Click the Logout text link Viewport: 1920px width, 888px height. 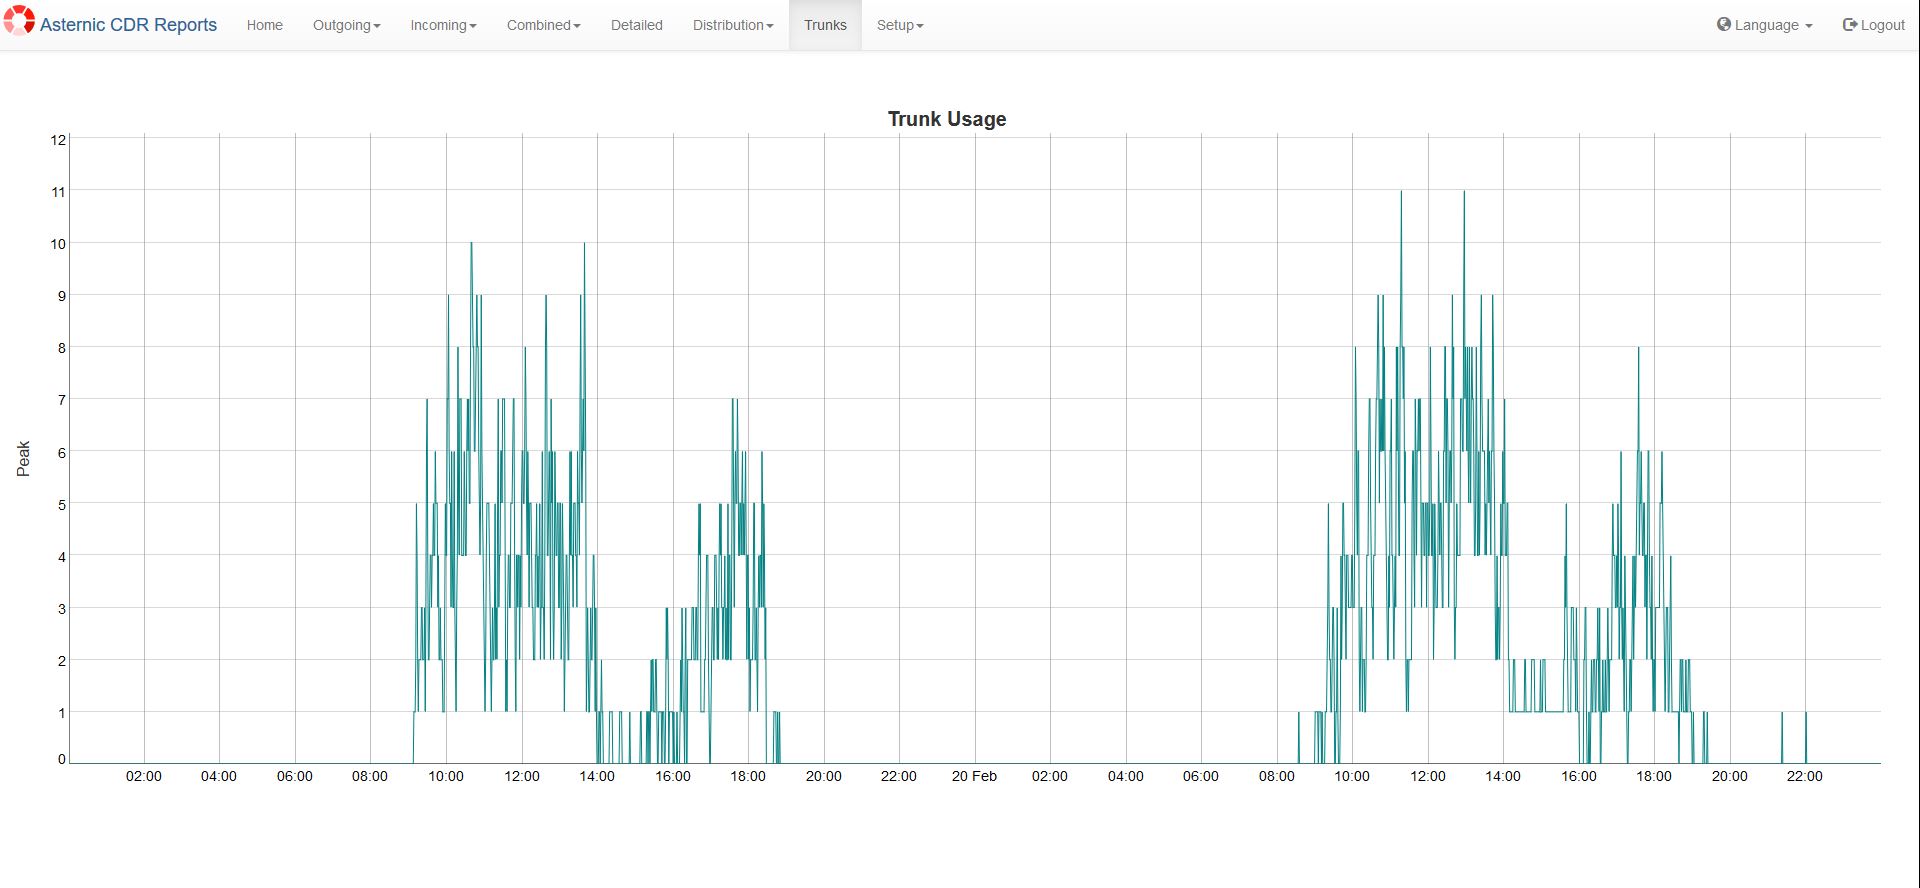pyautogui.click(x=1882, y=25)
